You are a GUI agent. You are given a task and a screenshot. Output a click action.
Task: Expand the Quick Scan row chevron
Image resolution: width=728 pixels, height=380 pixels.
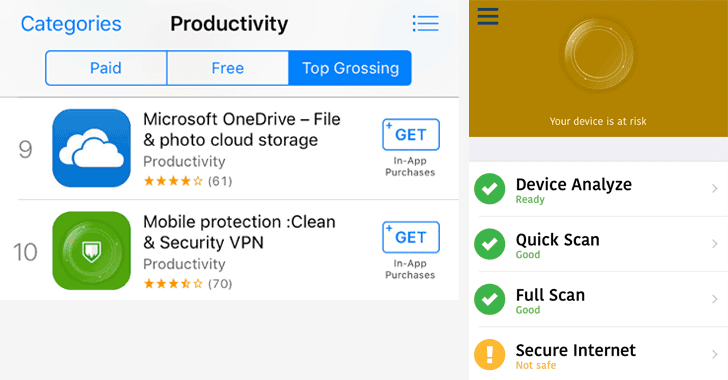(x=715, y=244)
